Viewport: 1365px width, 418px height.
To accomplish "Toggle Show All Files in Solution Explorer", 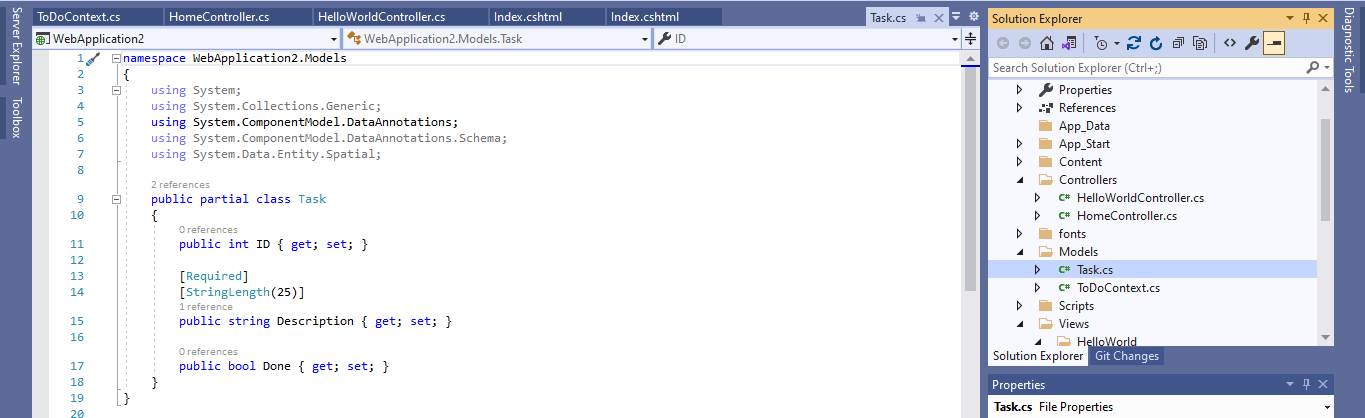I will (1200, 43).
